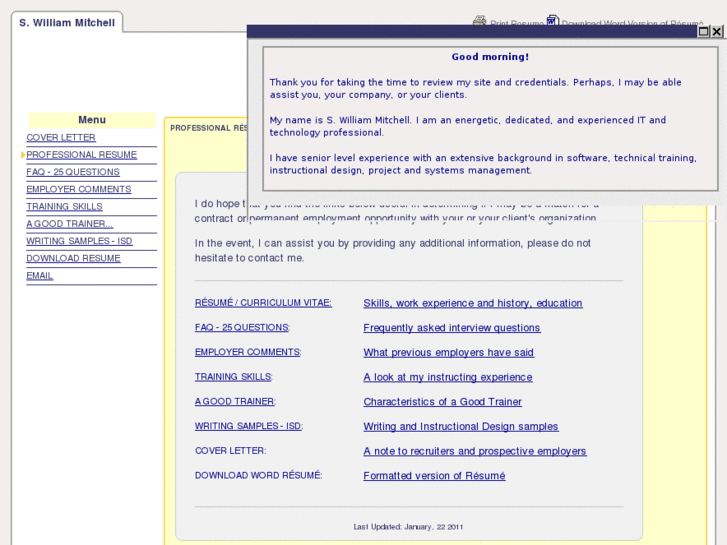Open Formatted version of Résumé link
Screen dimensions: 727x545
434,475
